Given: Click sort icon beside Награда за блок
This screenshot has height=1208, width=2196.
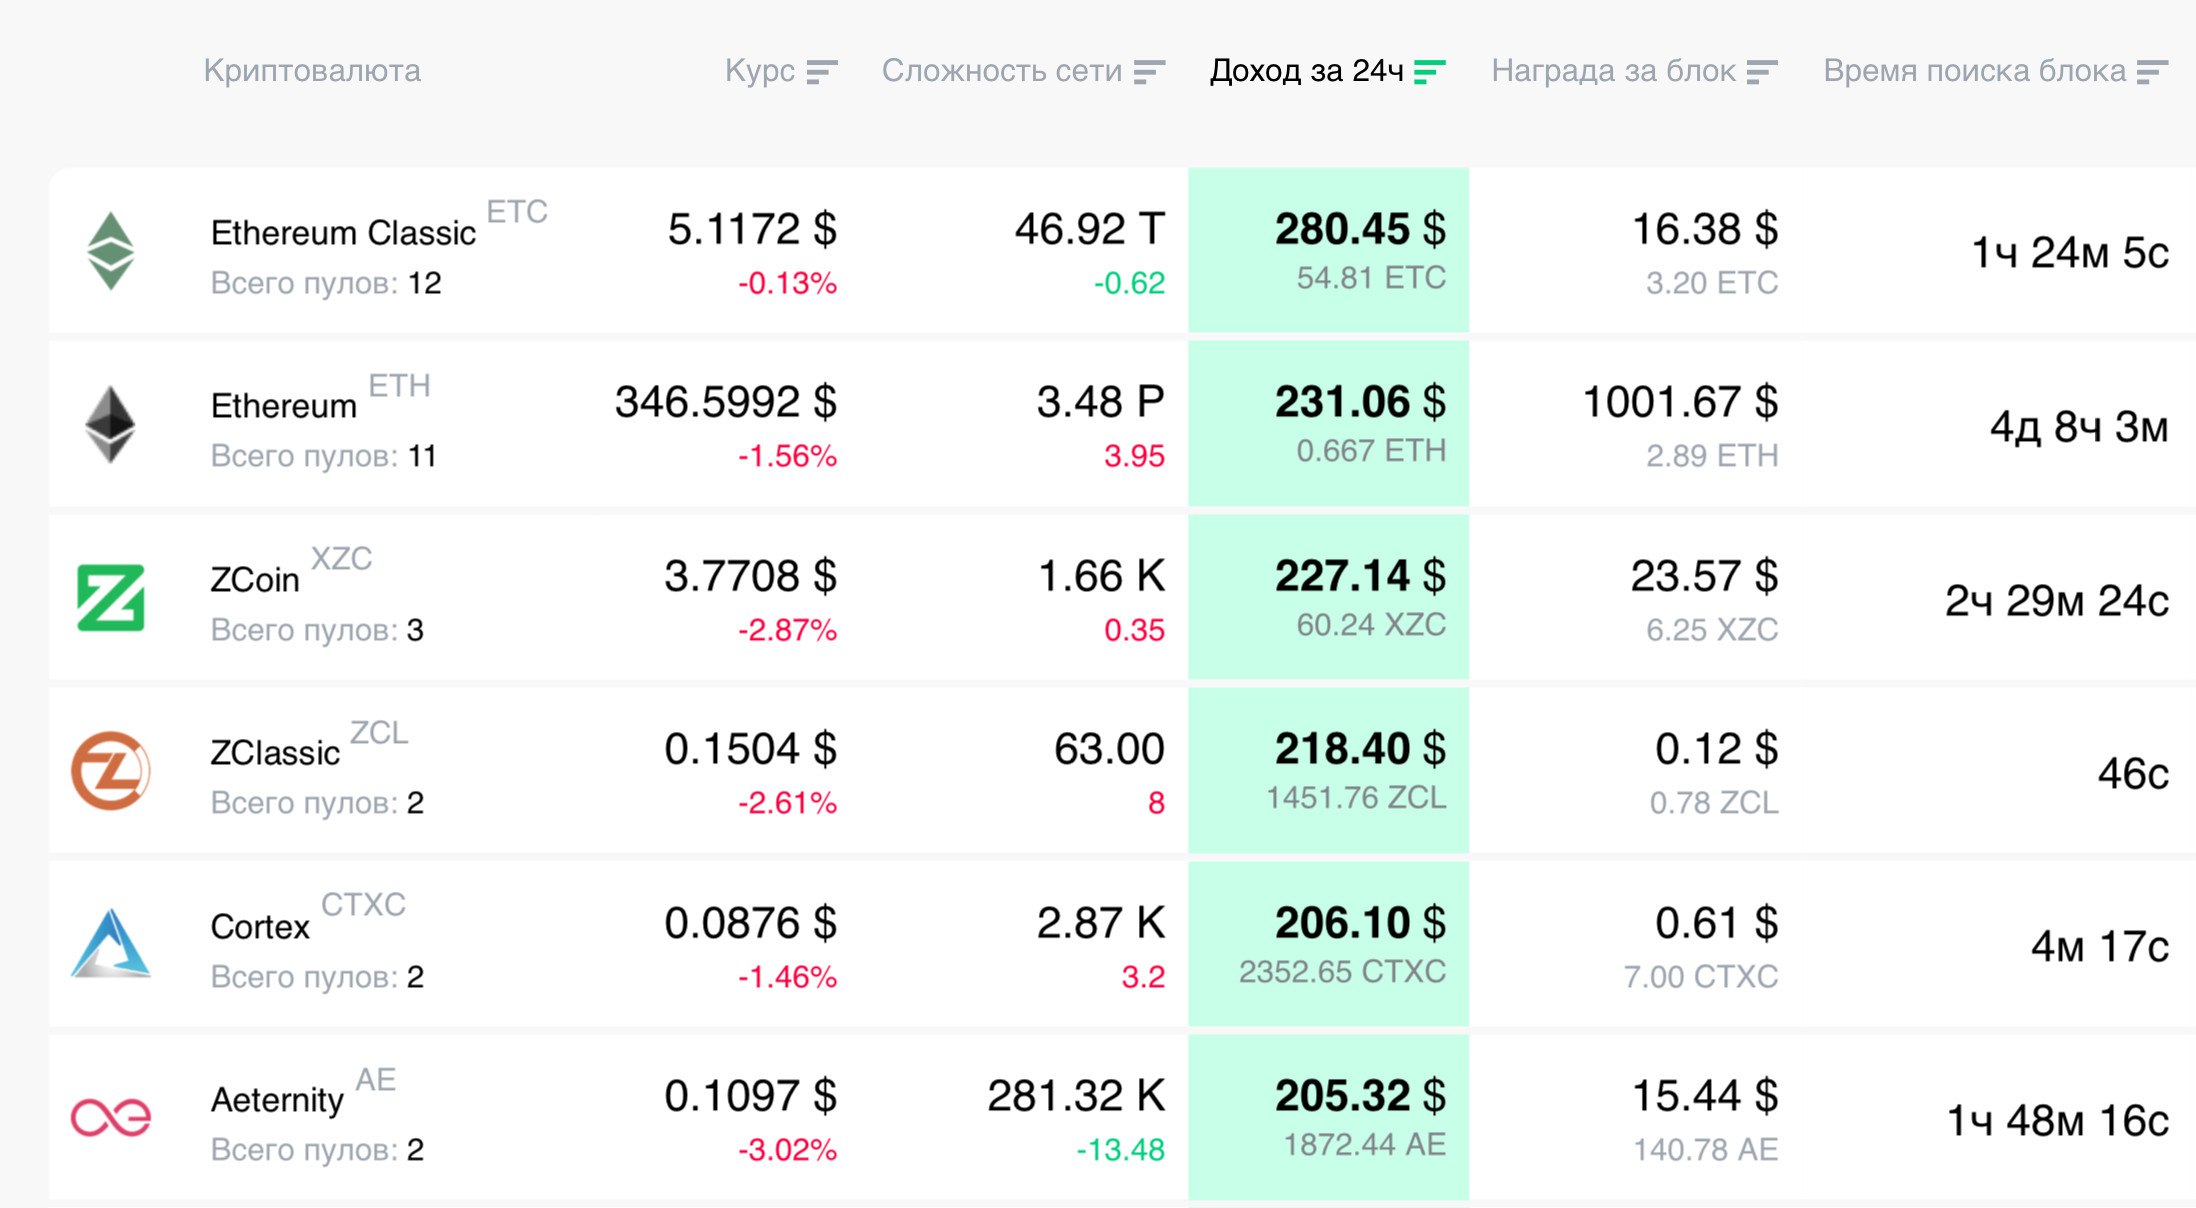Looking at the screenshot, I should (x=1762, y=72).
